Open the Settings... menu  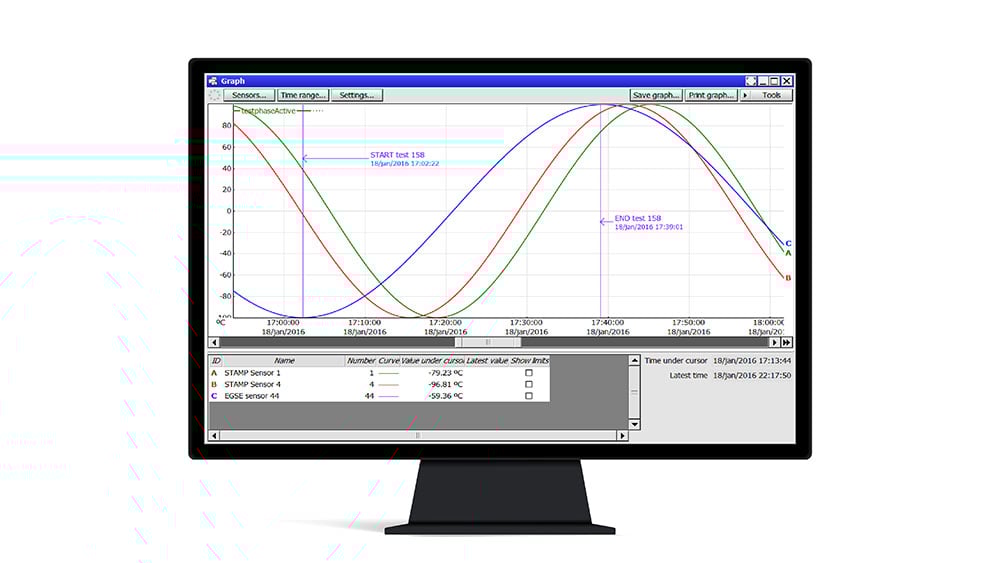[x=356, y=96]
